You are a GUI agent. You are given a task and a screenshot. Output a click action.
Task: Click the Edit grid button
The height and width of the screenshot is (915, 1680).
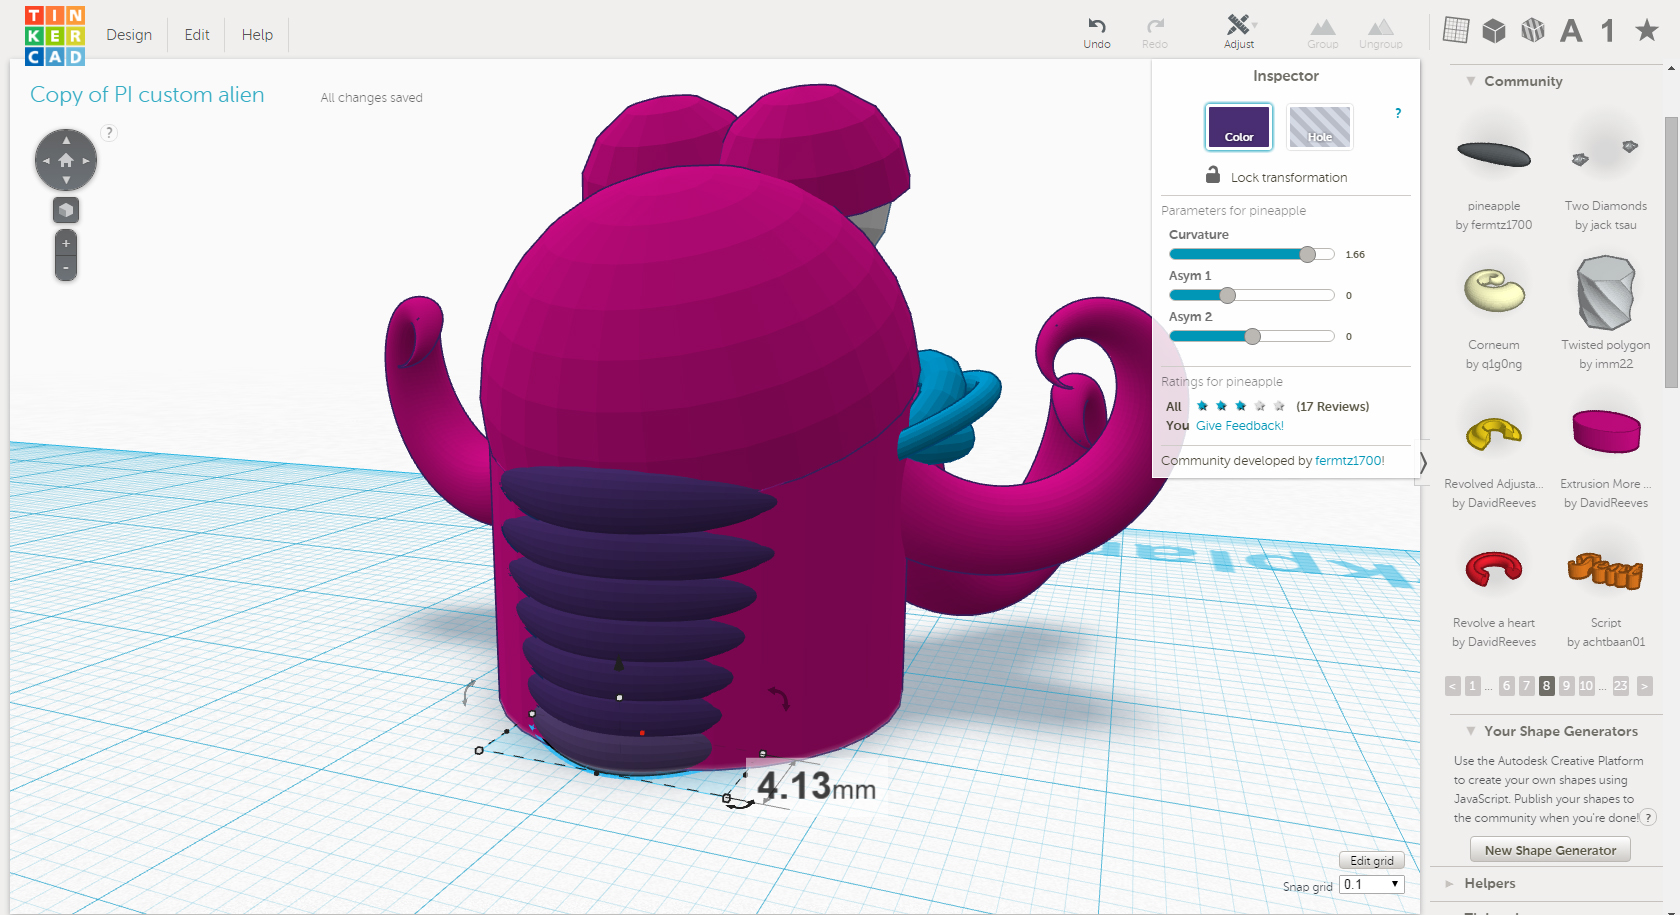click(x=1372, y=860)
